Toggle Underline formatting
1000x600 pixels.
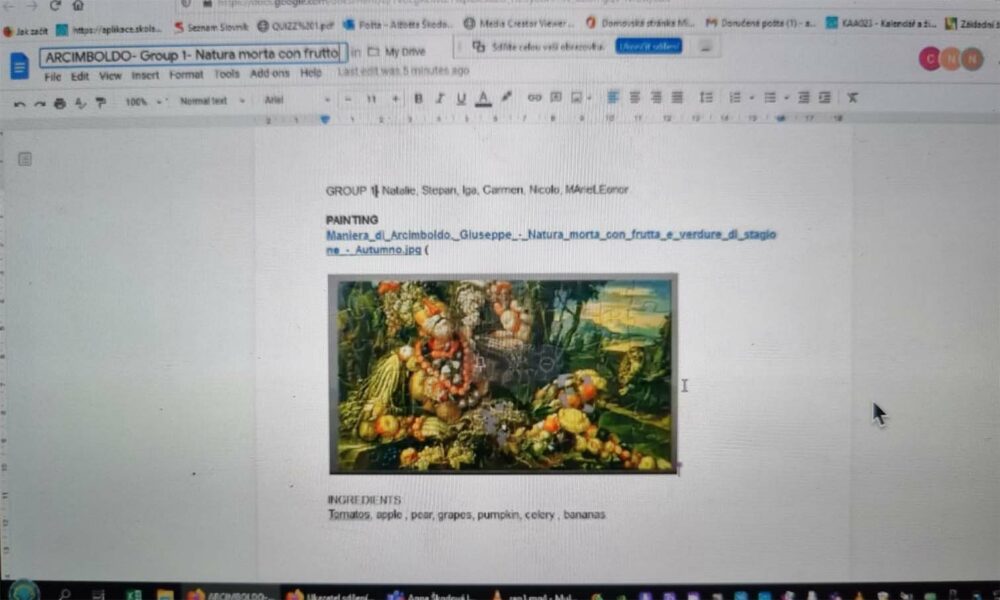(460, 98)
